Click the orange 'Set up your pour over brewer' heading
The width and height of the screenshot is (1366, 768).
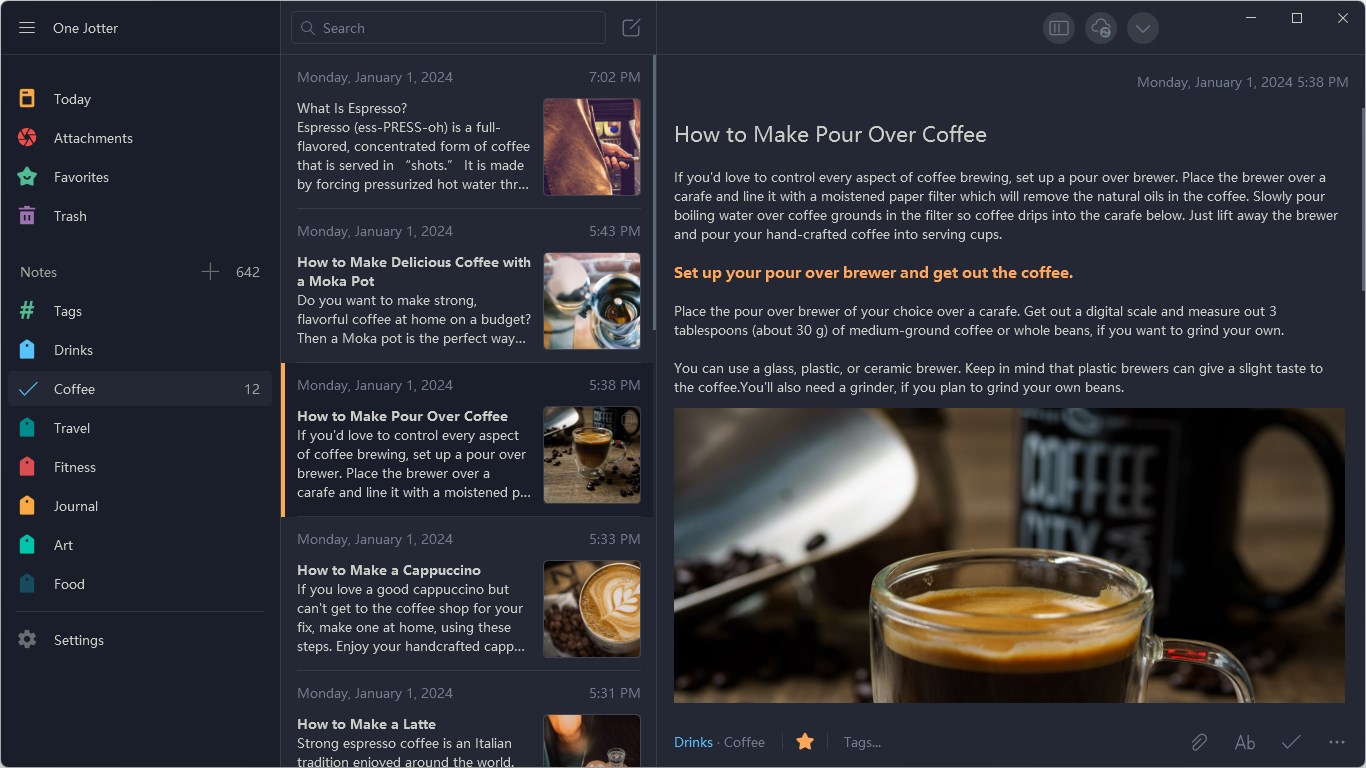tap(873, 273)
